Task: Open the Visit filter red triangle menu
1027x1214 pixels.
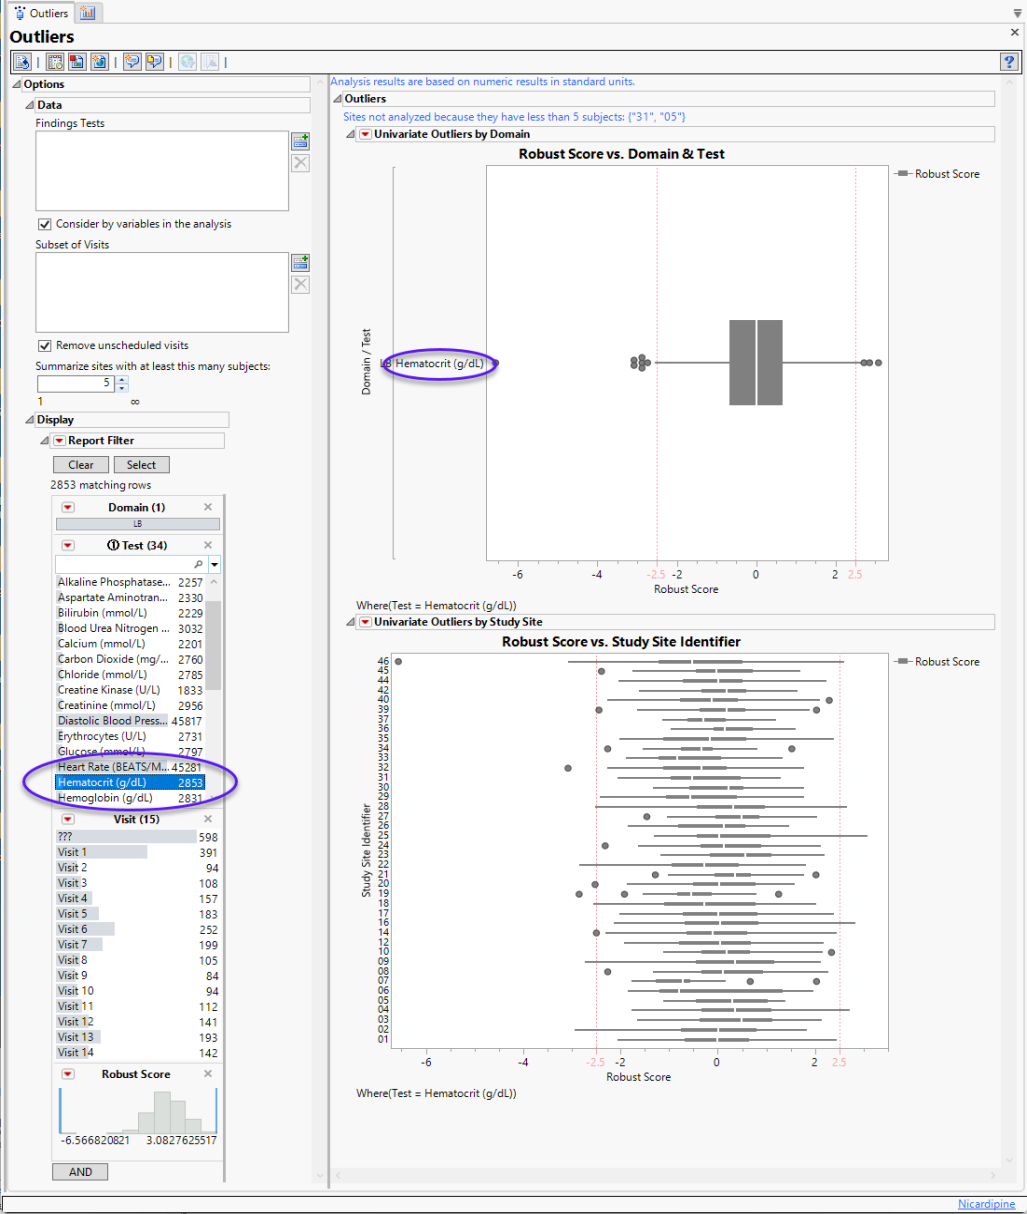Action: (68, 819)
